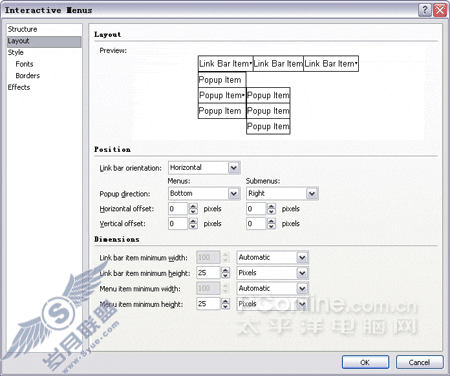Click the OK button
Viewport: 450px width, 376px height.
tap(365, 362)
